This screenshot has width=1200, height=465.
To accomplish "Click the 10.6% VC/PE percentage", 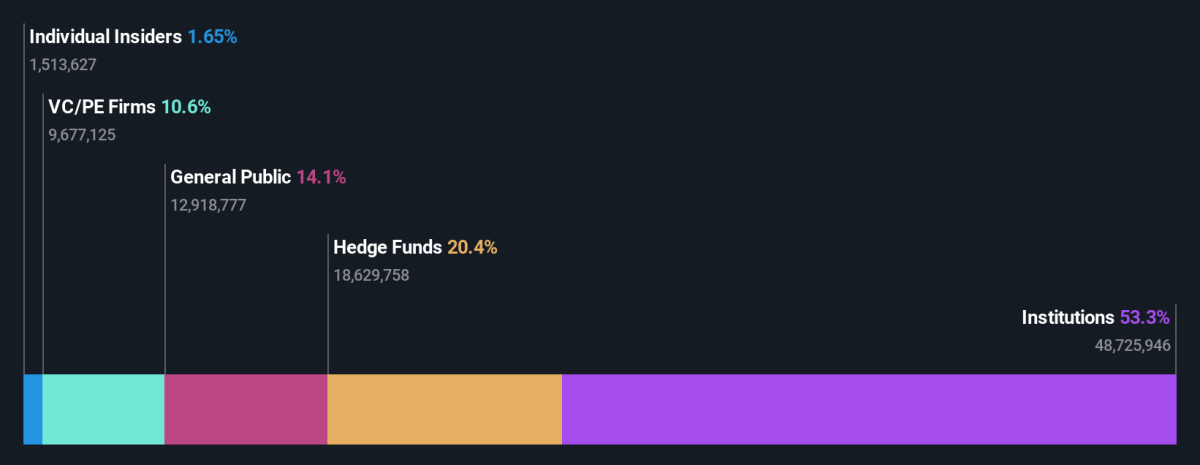I will 186,107.
